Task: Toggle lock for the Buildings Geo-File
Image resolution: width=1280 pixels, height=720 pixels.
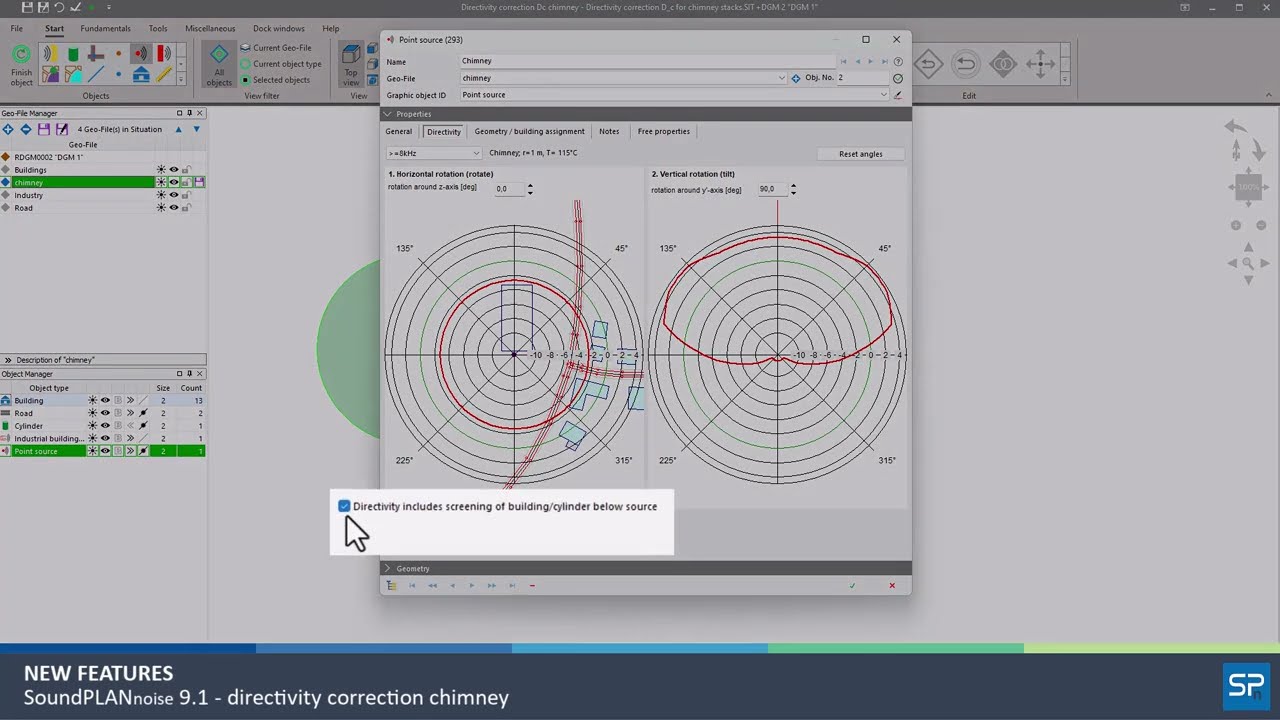Action: 186,170
